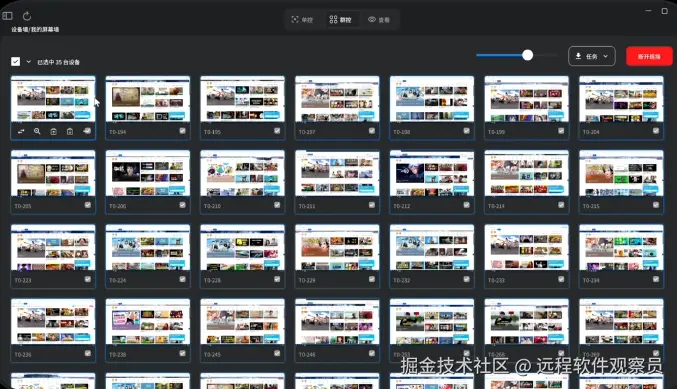
Task: Uncheck device T0-206 checkbox
Action: pyautogui.click(x=183, y=205)
